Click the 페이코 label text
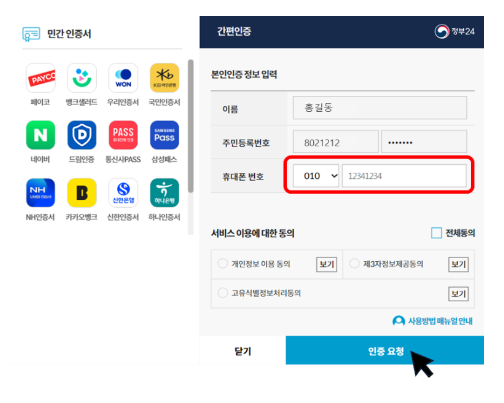Viewport: 504px width, 403px height. click(40, 102)
